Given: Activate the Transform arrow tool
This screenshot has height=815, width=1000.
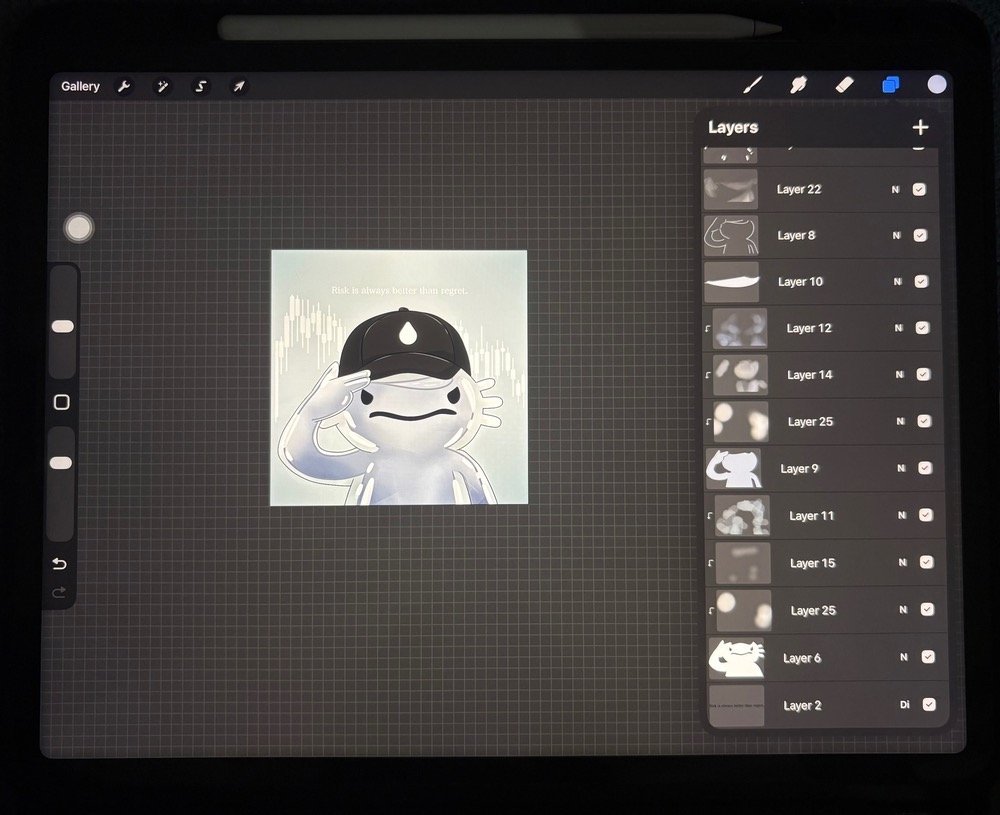Looking at the screenshot, I should (239, 86).
